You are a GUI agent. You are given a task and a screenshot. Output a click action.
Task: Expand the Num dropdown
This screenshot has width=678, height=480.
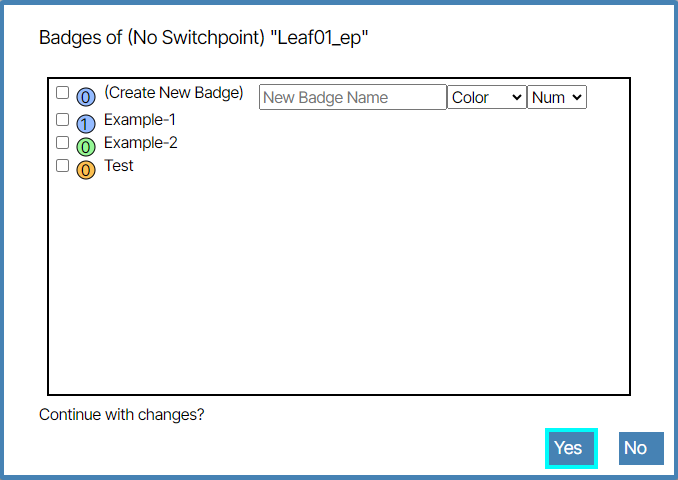[x=556, y=97]
